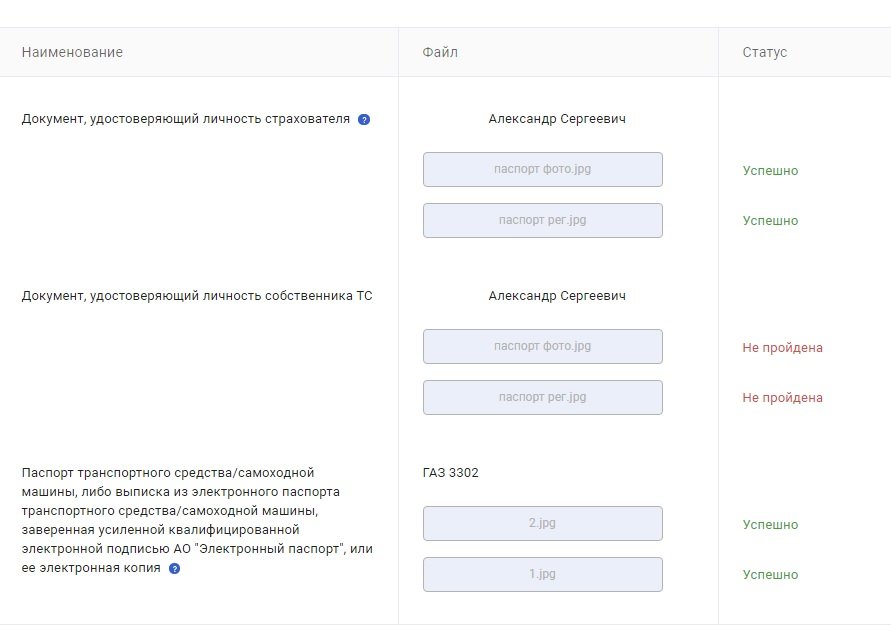Open vehicle owner's "паспорт фото.jpg" file
The width and height of the screenshot is (891, 641).
[543, 346]
